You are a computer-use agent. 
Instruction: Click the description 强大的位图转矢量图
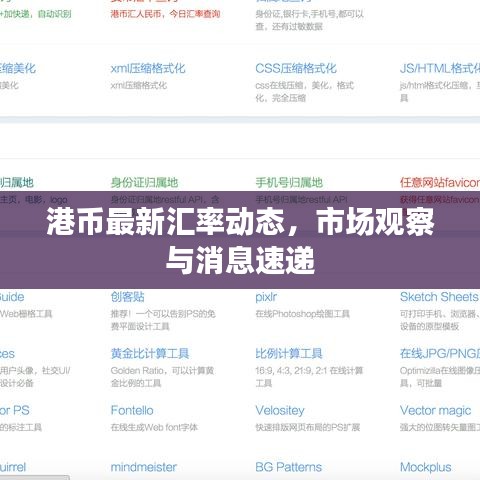[x=440, y=427]
